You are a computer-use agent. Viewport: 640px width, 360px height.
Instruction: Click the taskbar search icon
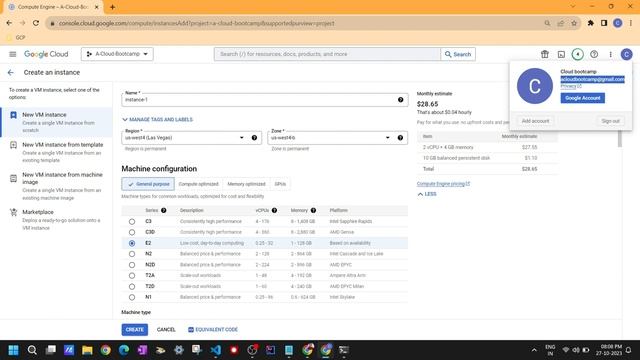point(32,350)
